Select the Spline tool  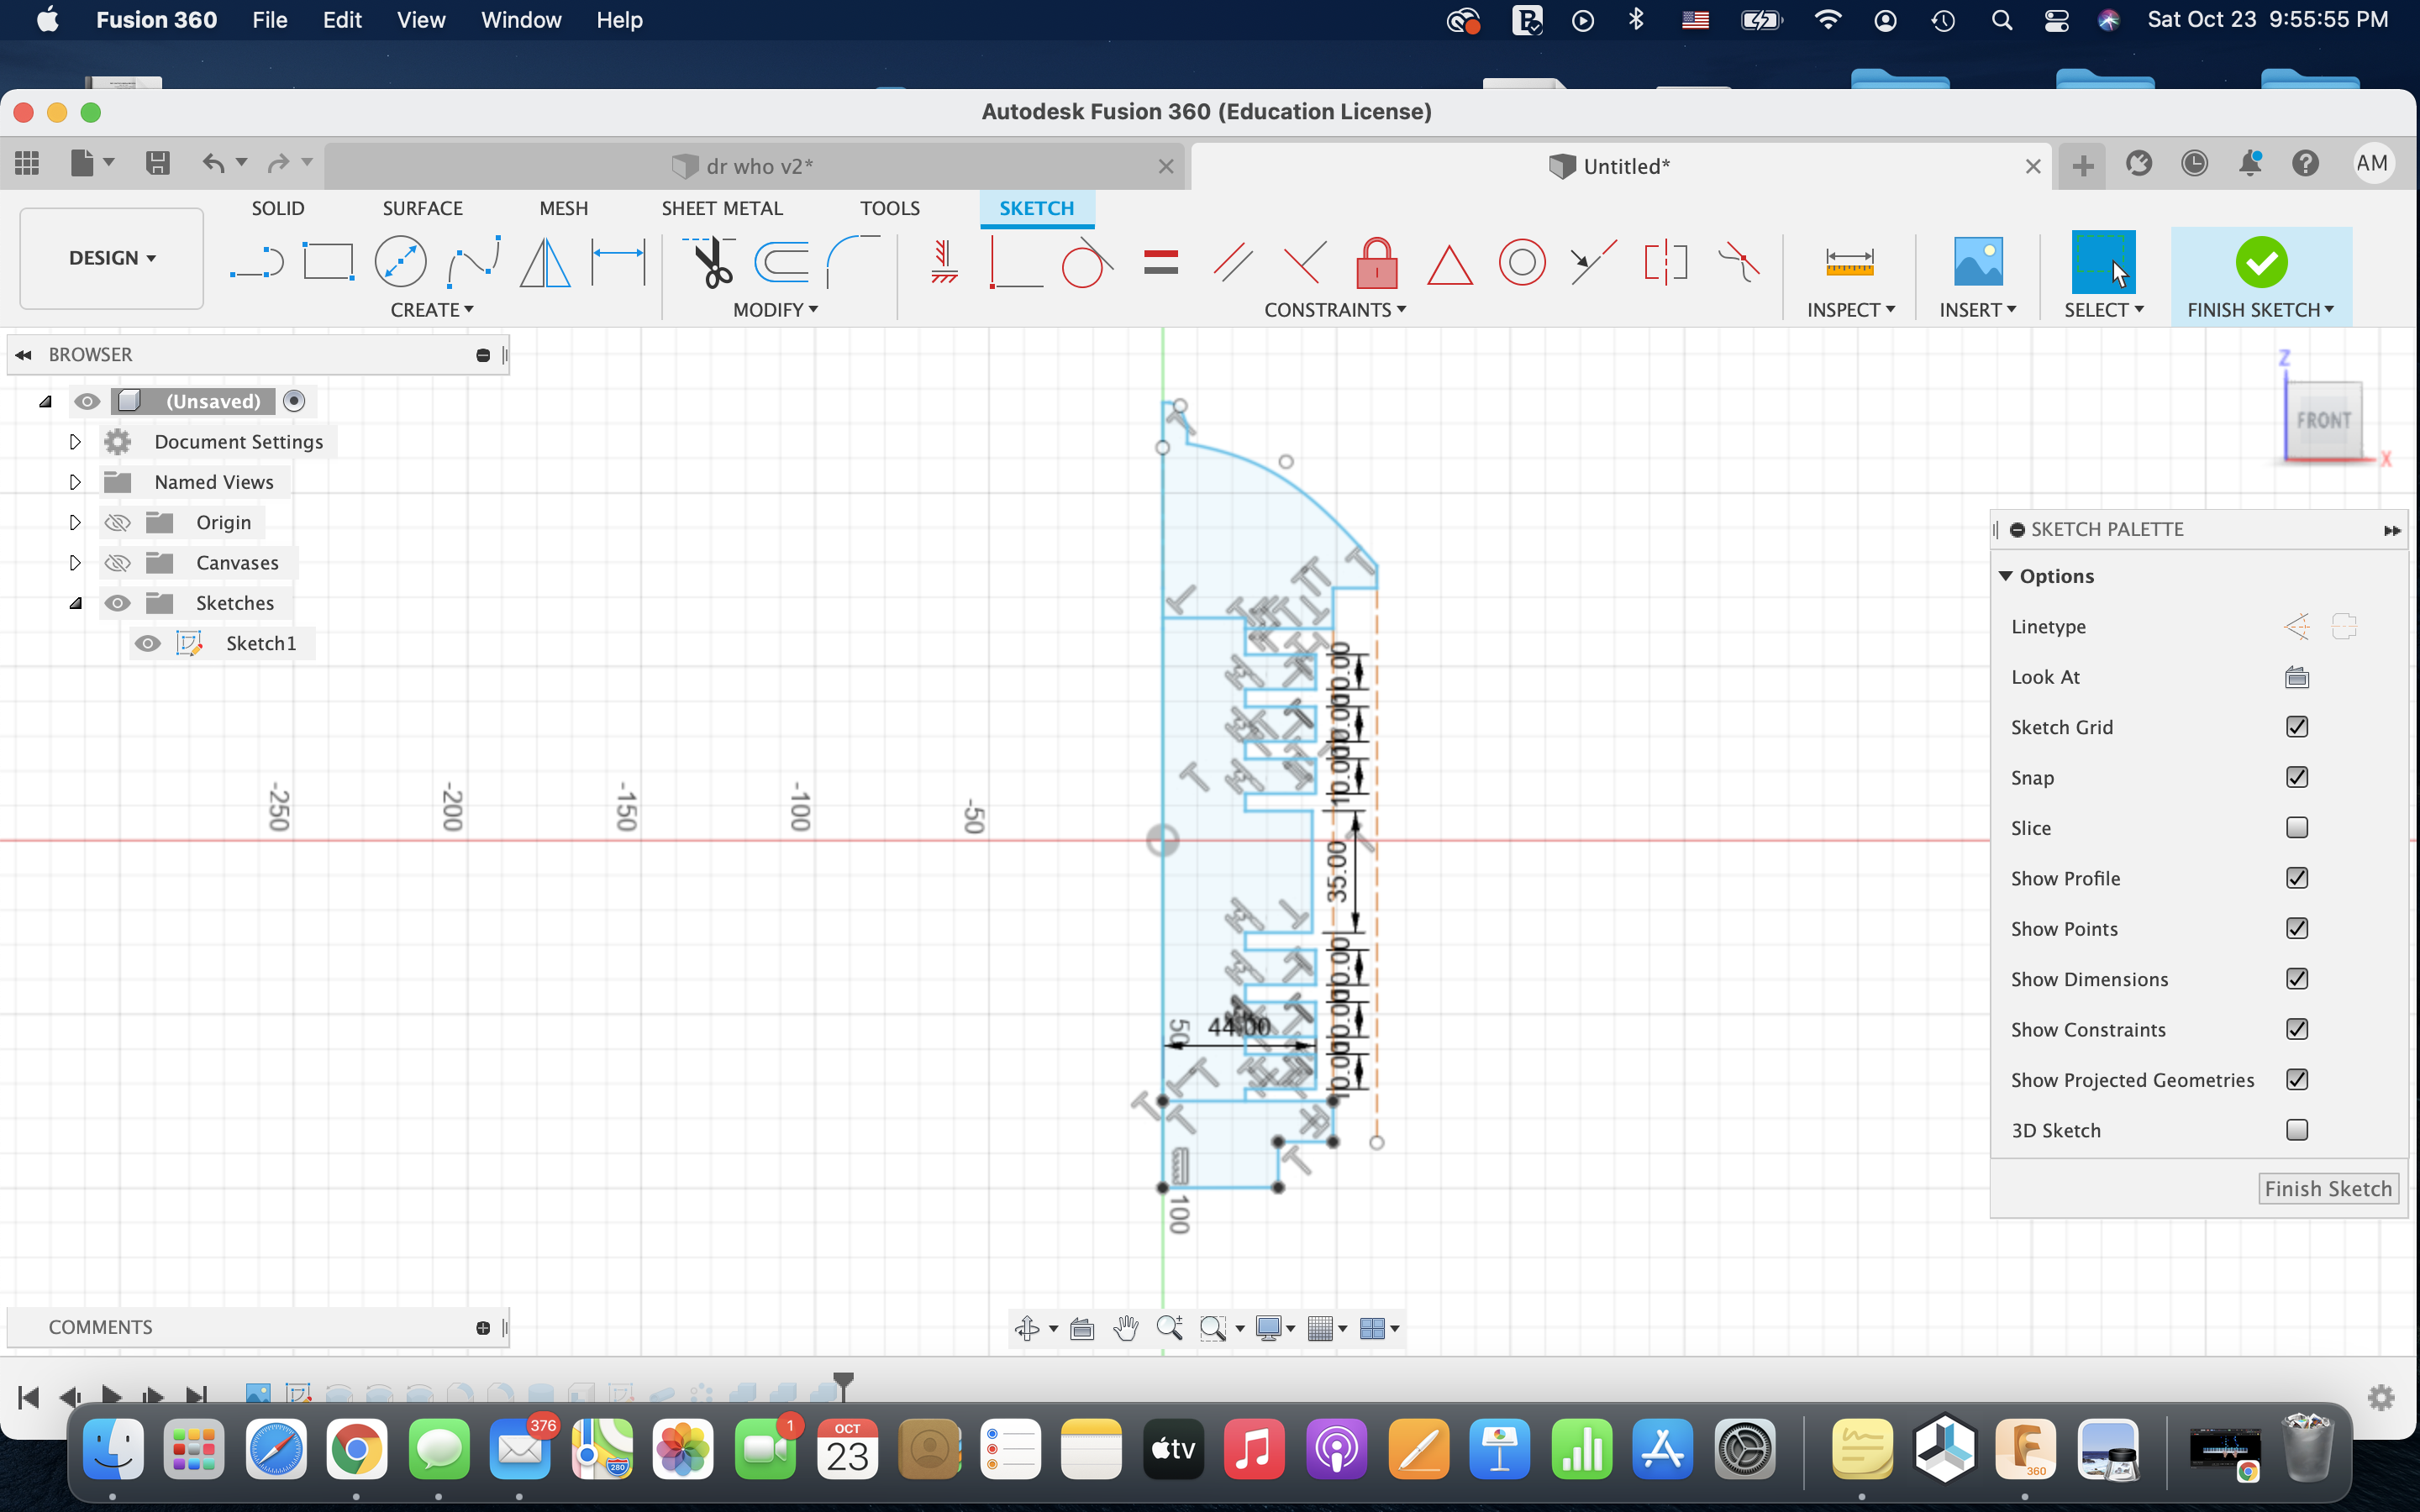tap(473, 263)
